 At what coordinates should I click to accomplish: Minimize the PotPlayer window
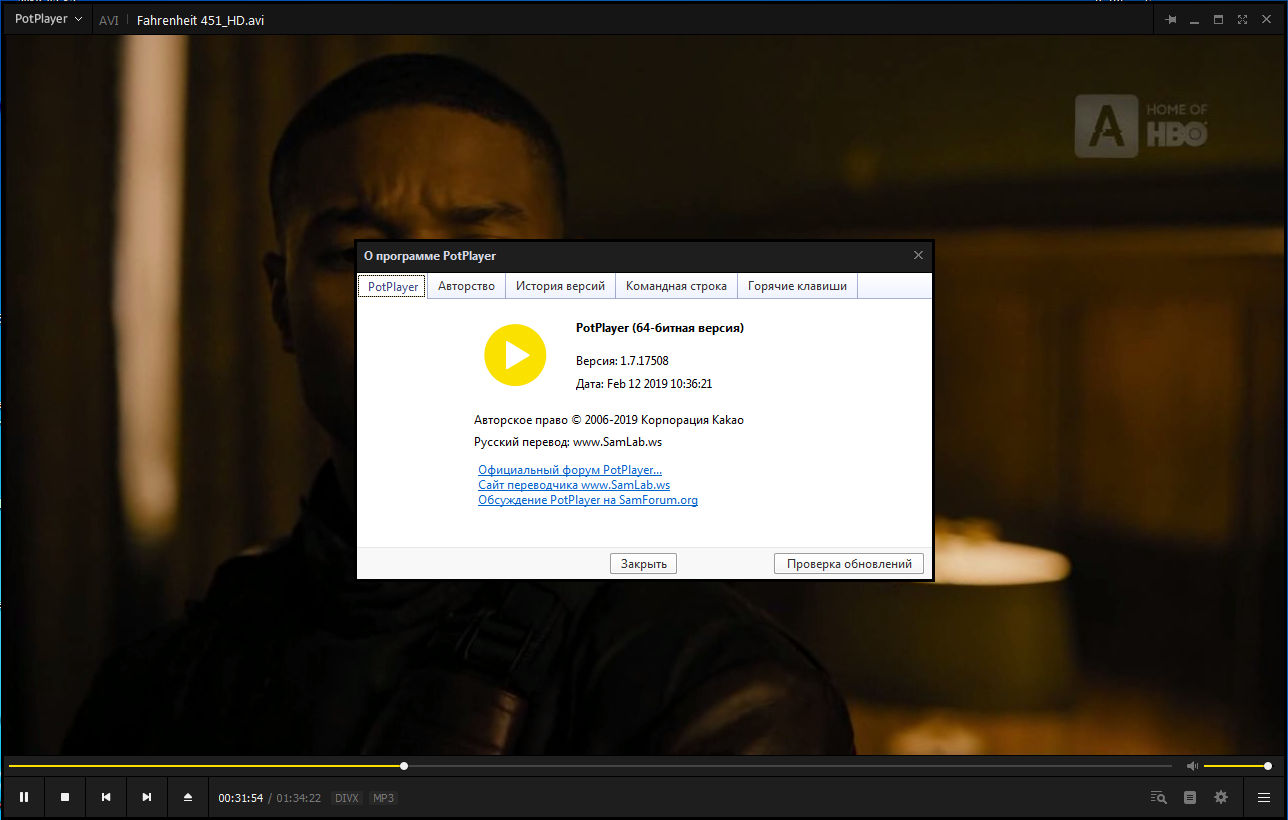click(1195, 20)
